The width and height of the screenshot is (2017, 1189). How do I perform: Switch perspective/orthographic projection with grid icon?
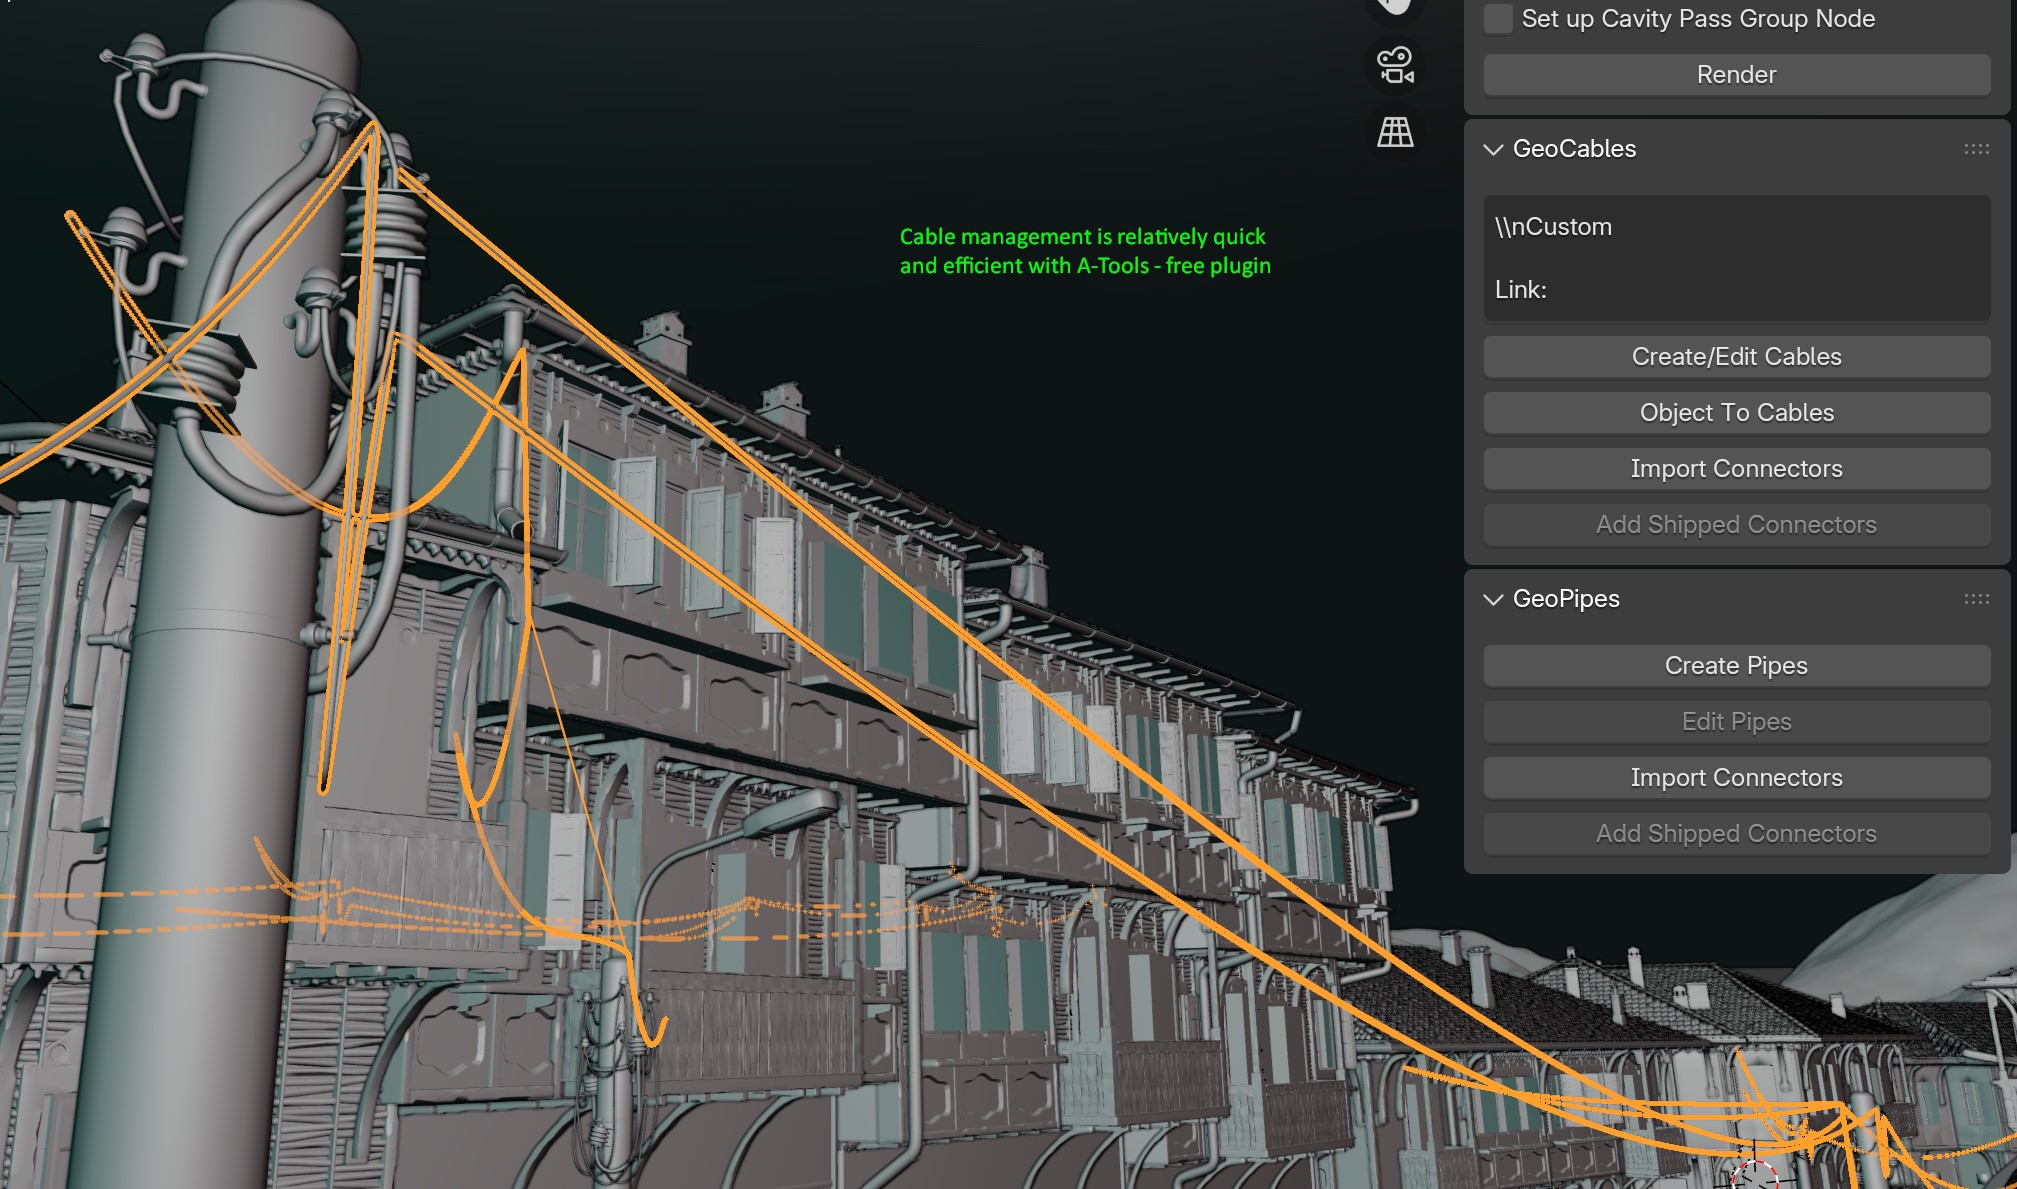[x=1395, y=131]
